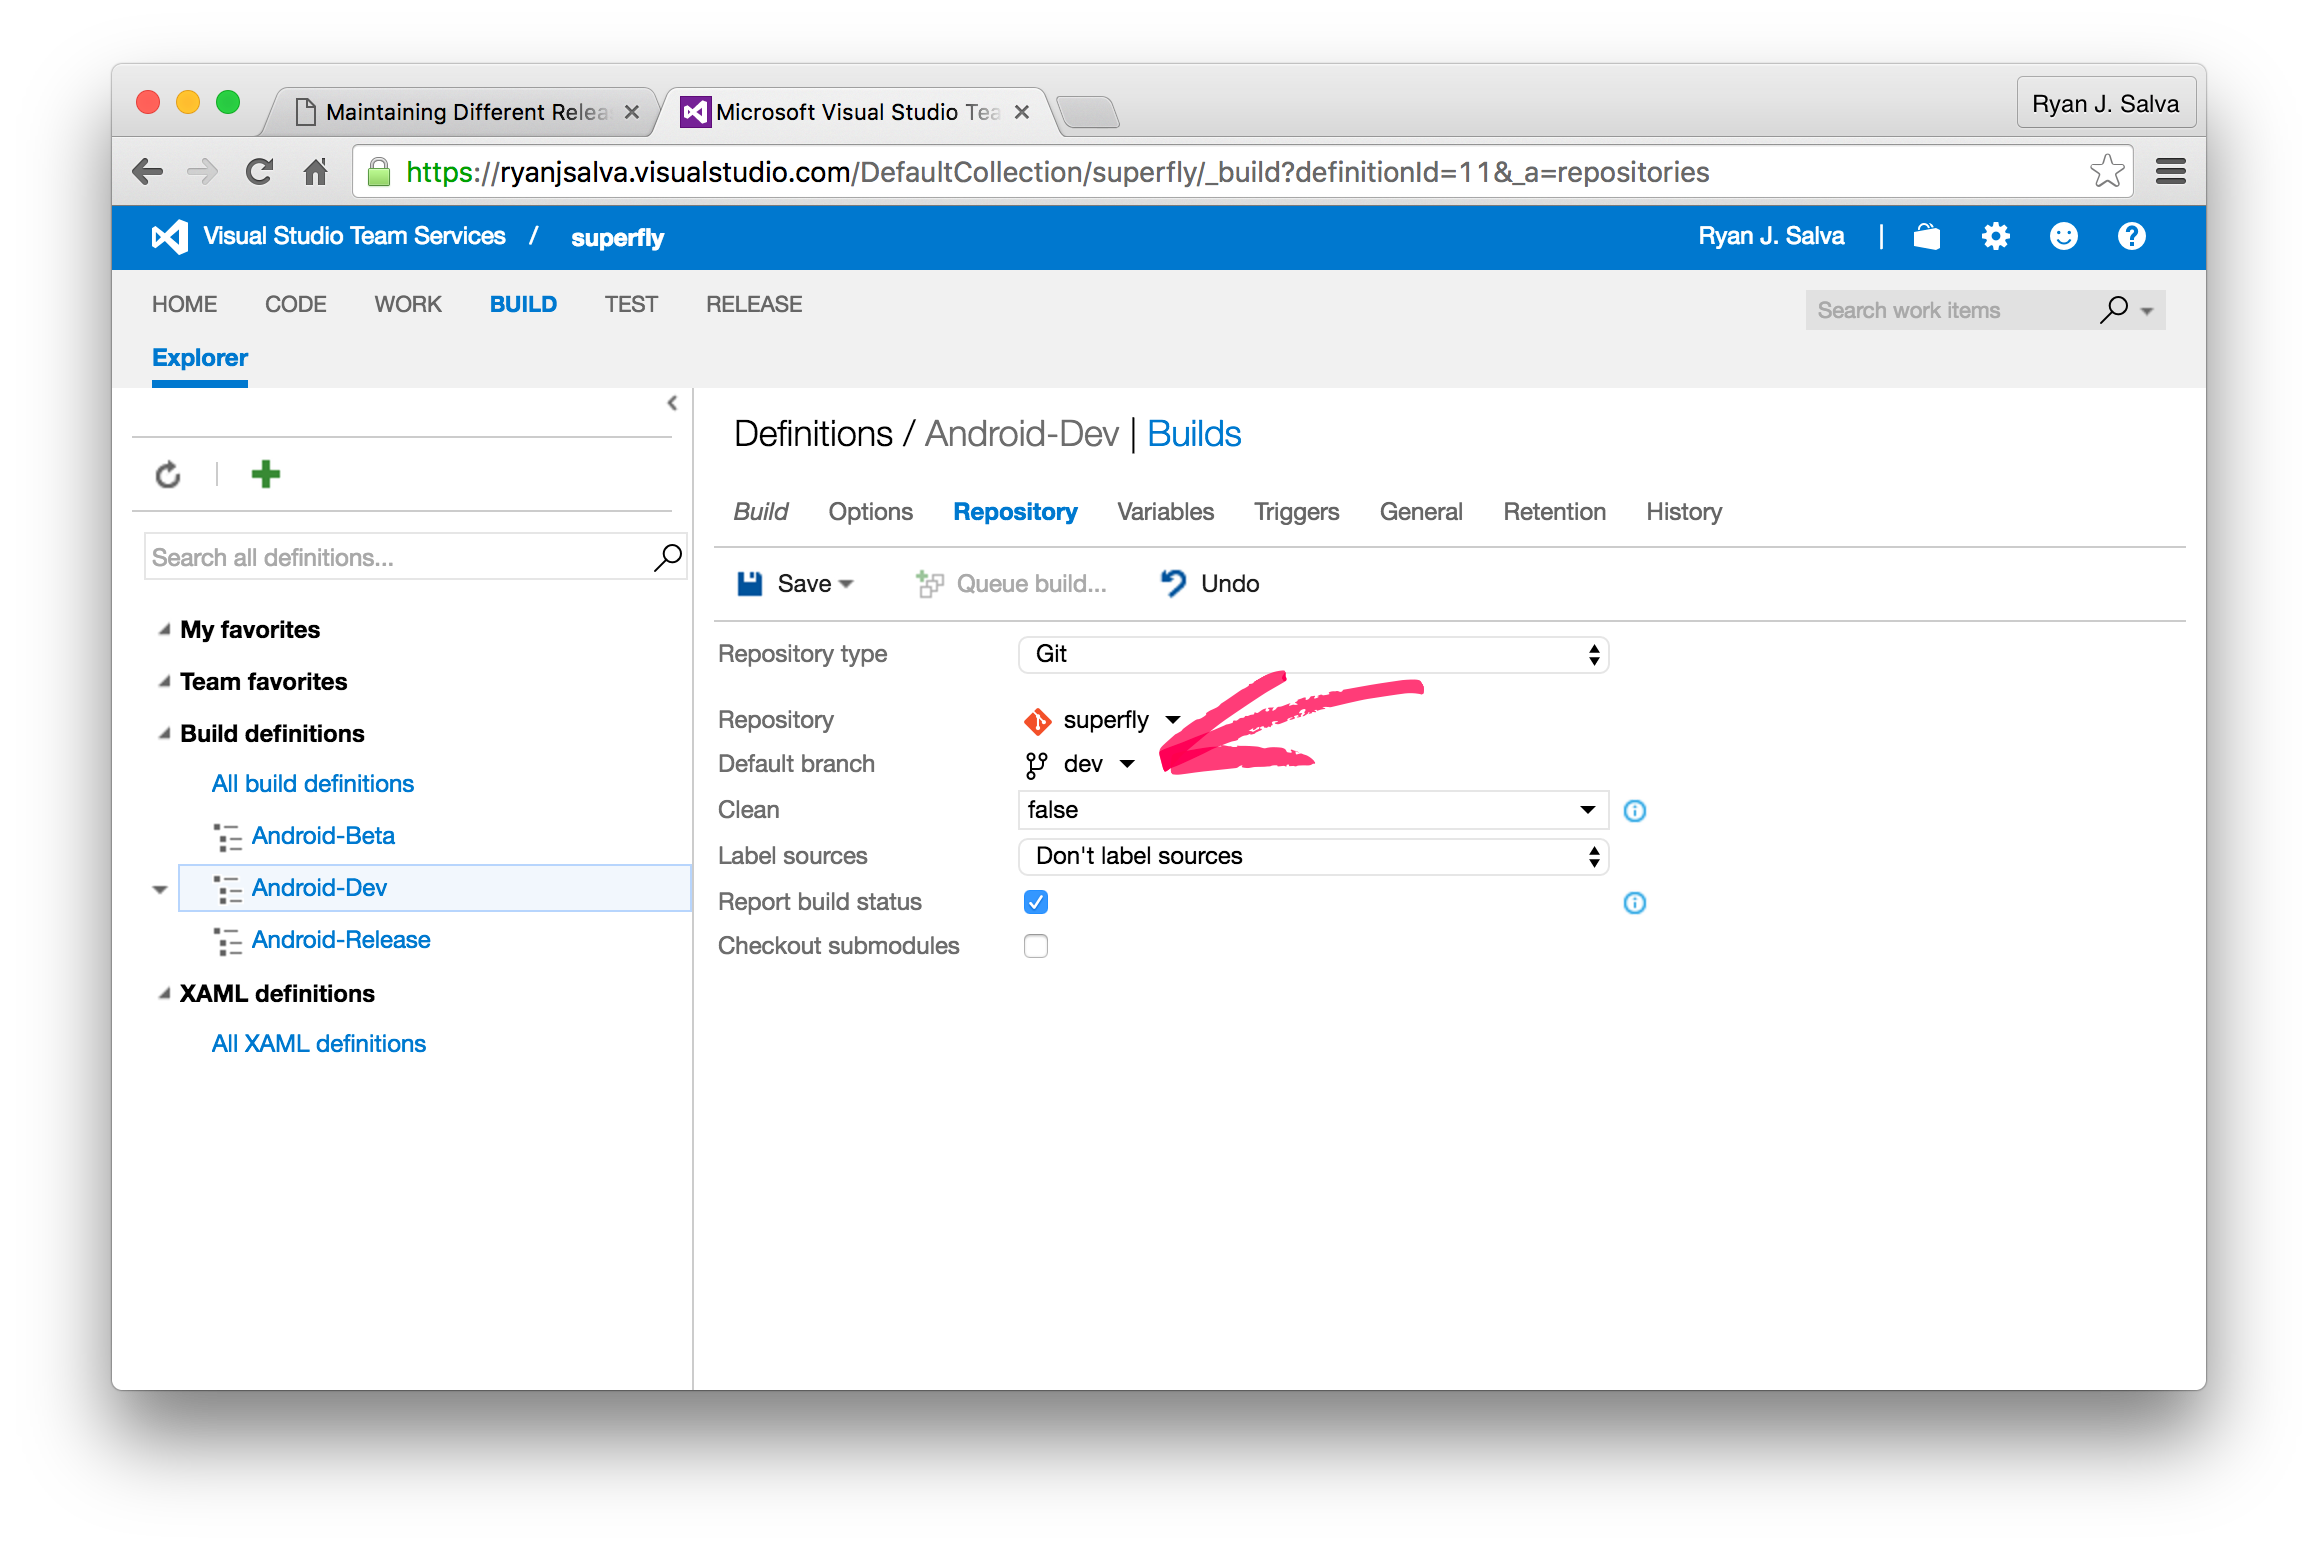Screen dimensions: 2318x1550
Task: Enable Checkout submodules checkbox
Action: (x=1036, y=946)
